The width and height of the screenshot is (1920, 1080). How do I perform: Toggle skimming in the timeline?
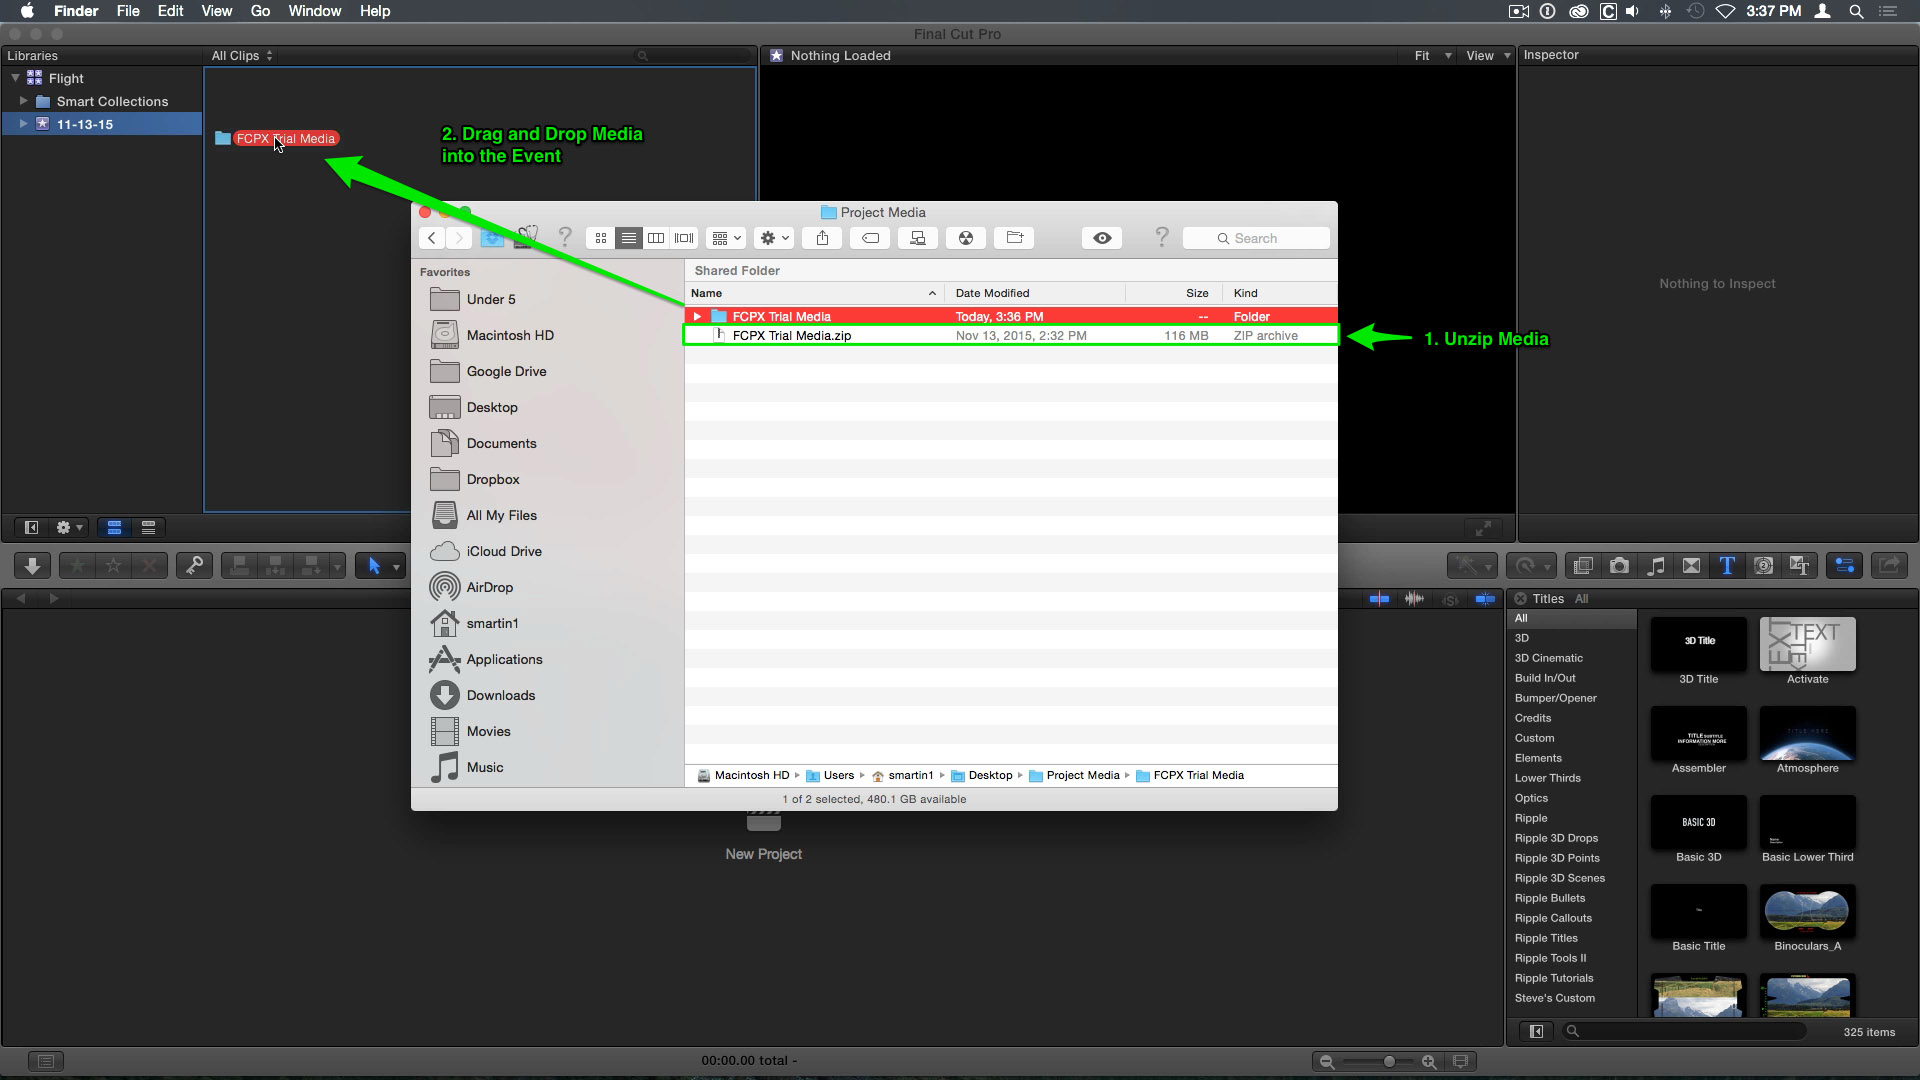pos(1379,599)
